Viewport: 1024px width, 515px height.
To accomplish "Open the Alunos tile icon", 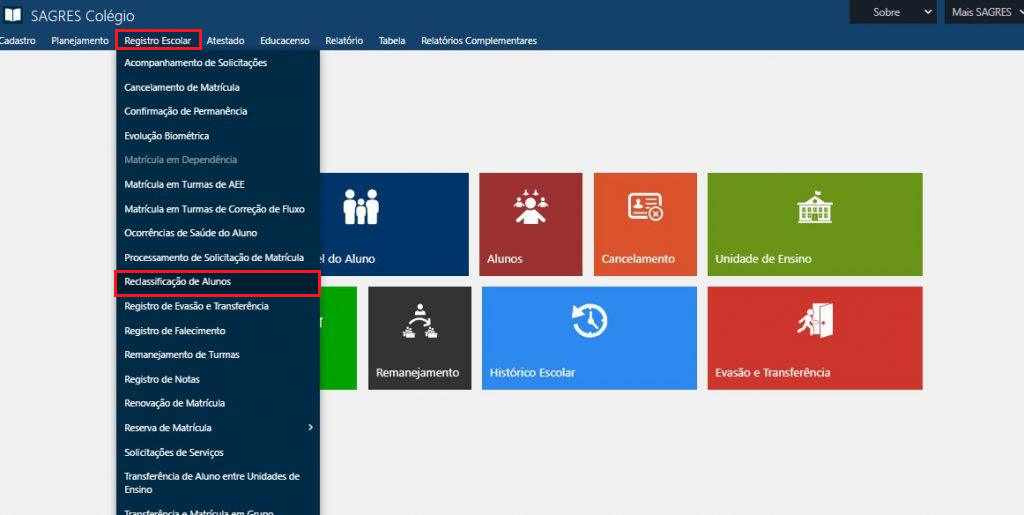I will coord(530,207).
